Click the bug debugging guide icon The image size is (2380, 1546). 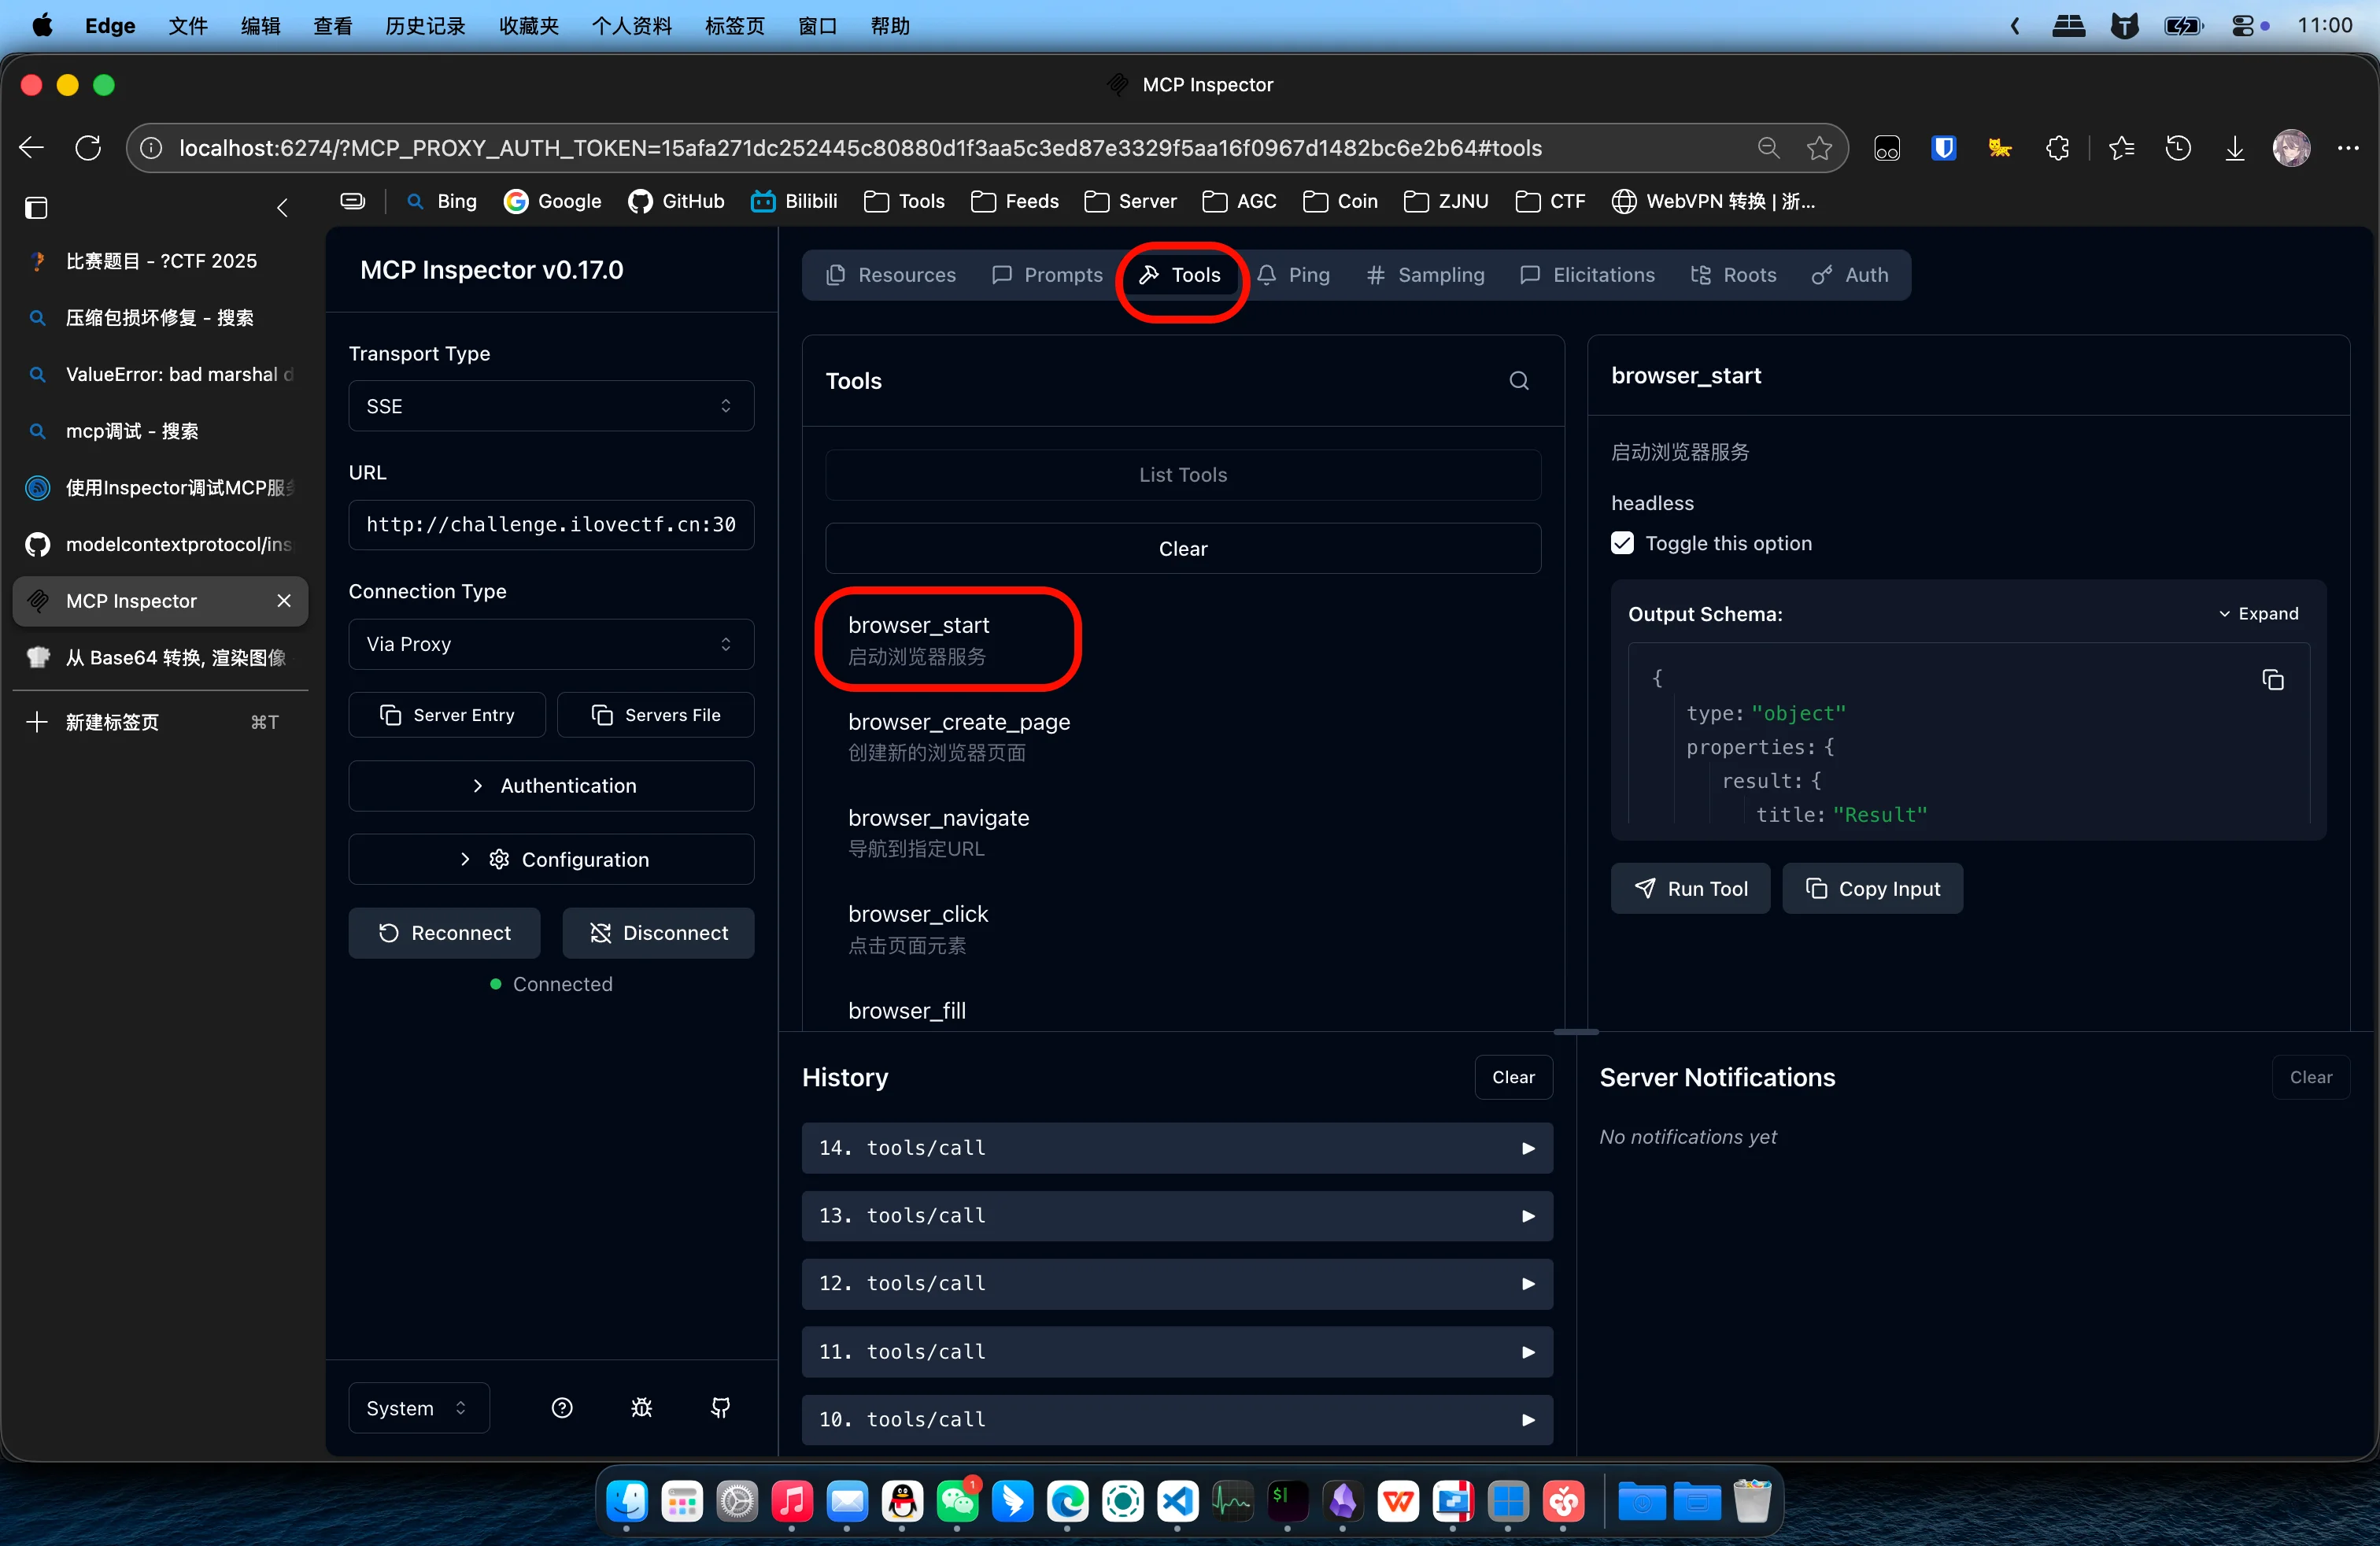click(x=641, y=1407)
